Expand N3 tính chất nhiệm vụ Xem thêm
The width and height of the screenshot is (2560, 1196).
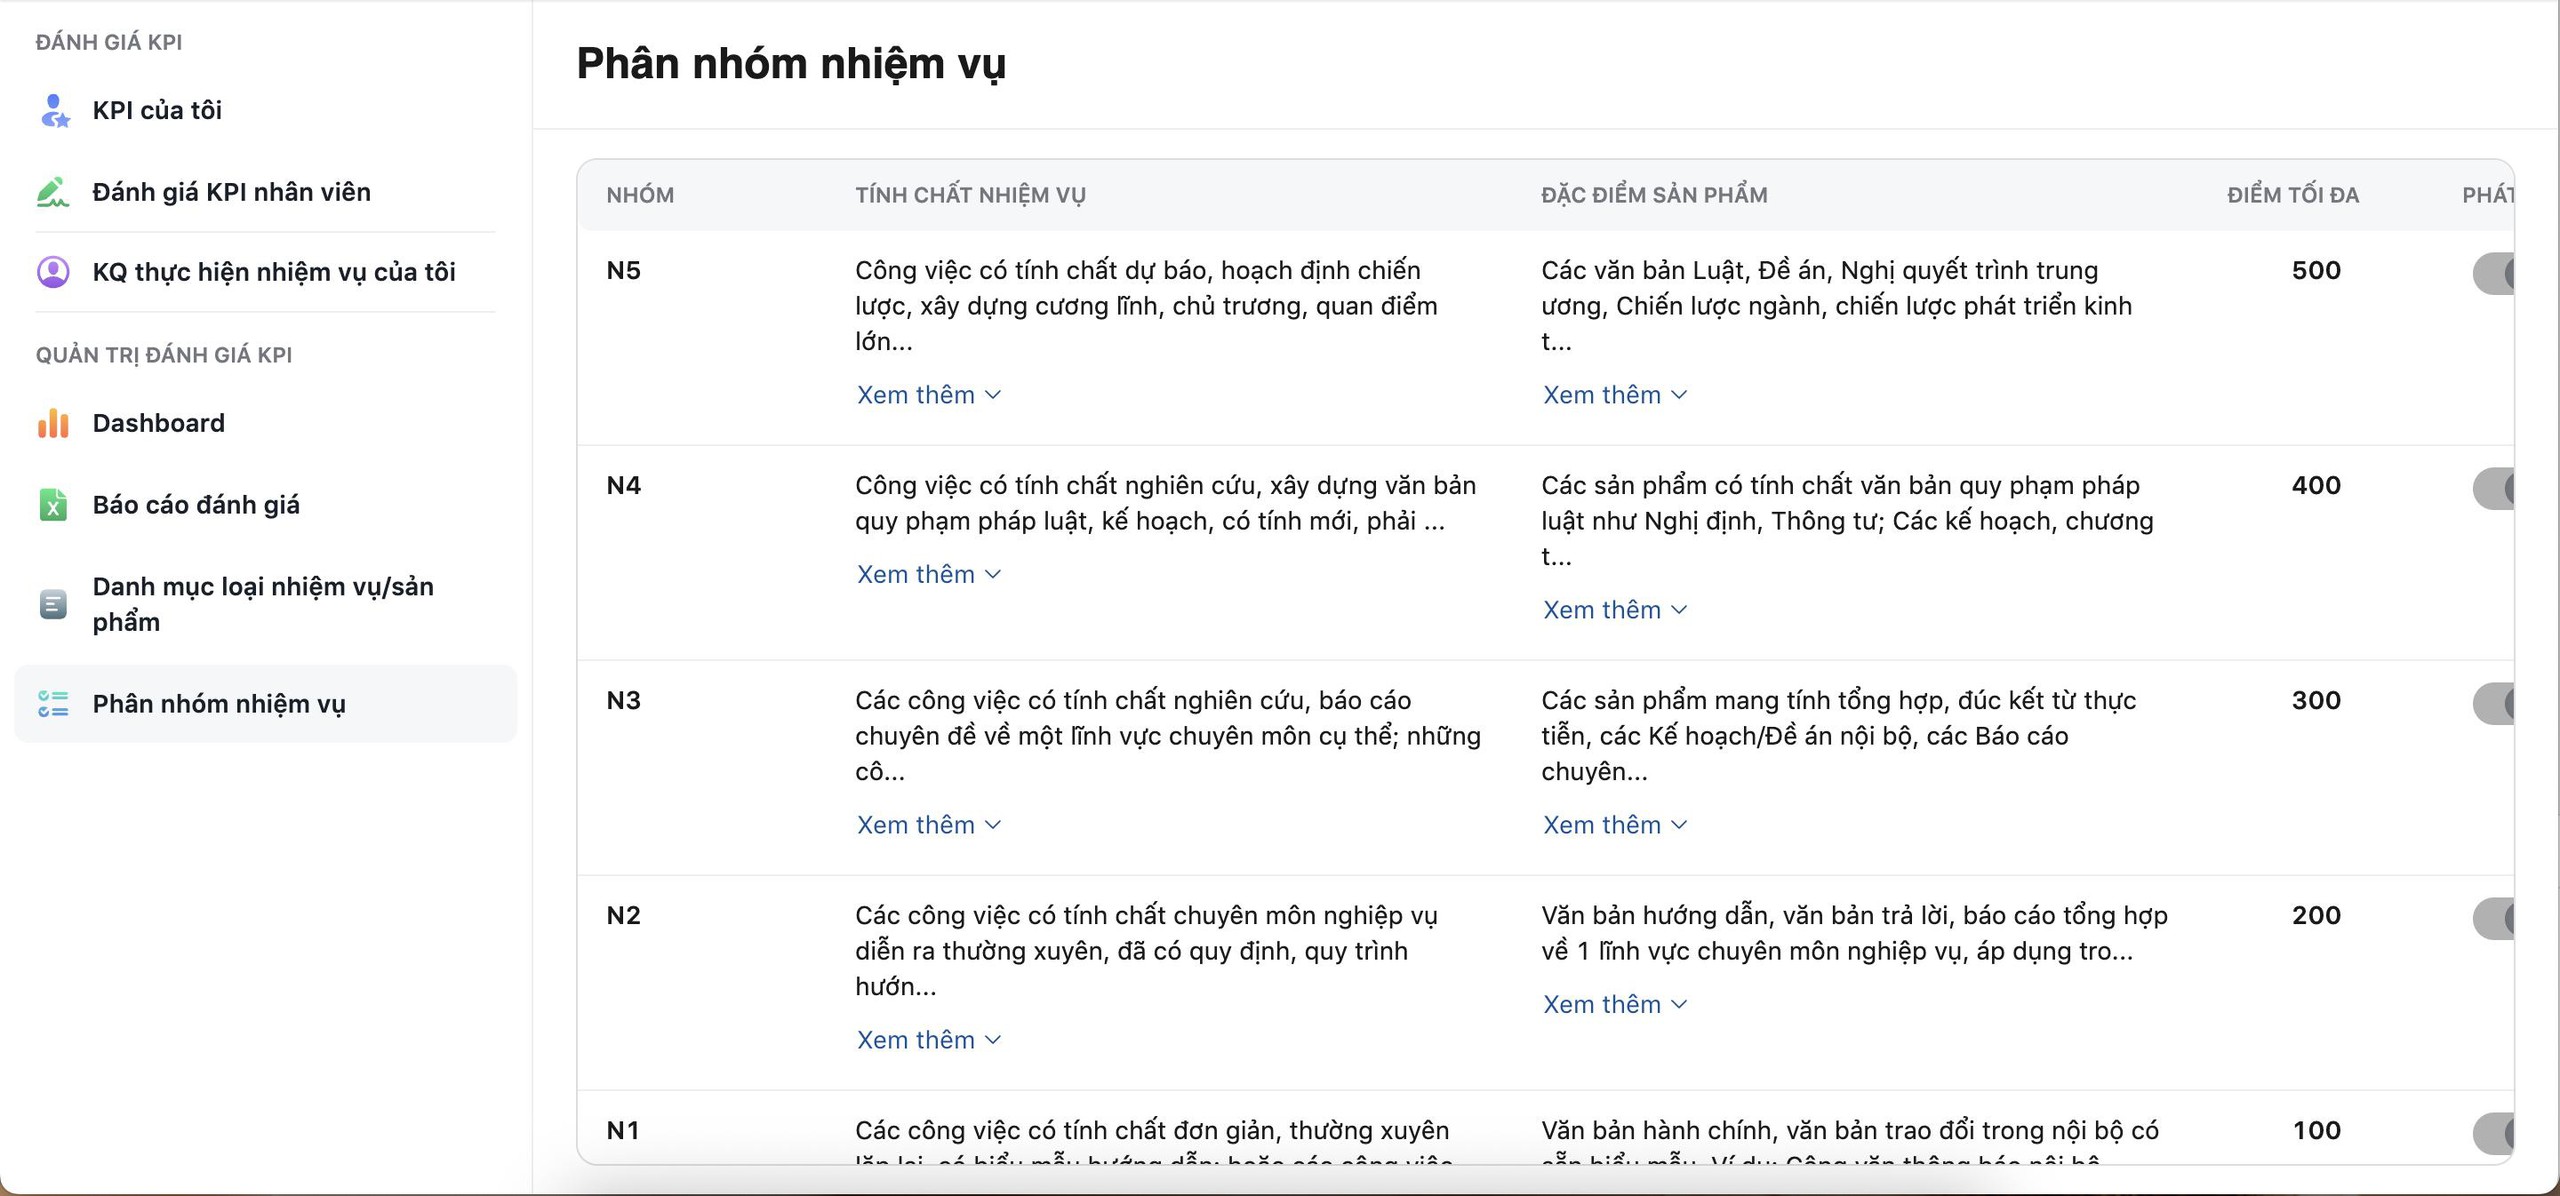pyautogui.click(x=929, y=825)
